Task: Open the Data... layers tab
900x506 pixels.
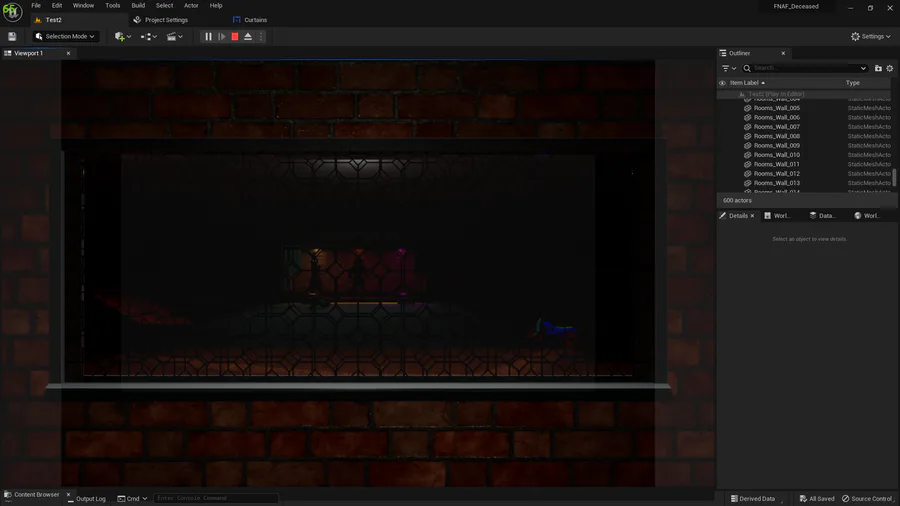Action: pyautogui.click(x=822, y=216)
